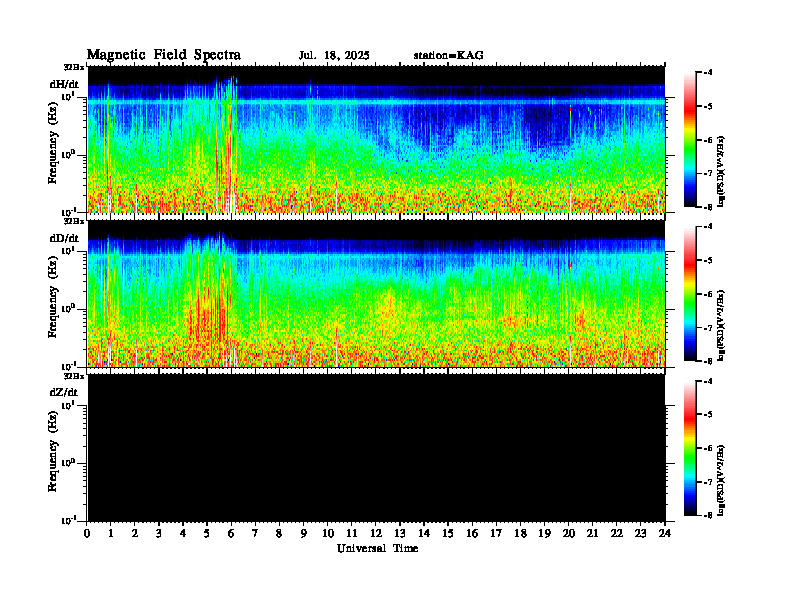The height and width of the screenshot is (612, 792).
Task: Click hour tick label "1" on time axis
Action: (x=111, y=534)
